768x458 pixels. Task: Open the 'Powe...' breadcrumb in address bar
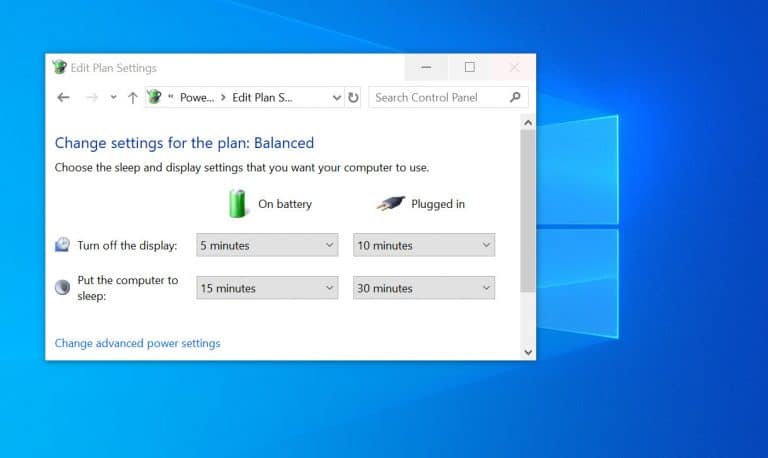pyautogui.click(x=197, y=97)
